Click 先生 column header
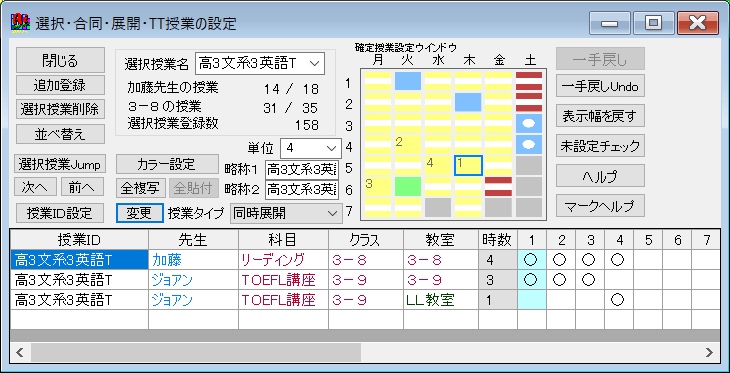The height and width of the screenshot is (373, 730). pyautogui.click(x=193, y=240)
